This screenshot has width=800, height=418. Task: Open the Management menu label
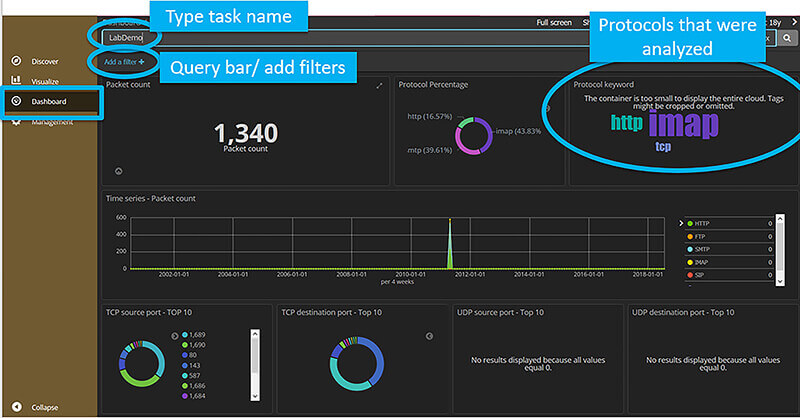pyautogui.click(x=52, y=122)
